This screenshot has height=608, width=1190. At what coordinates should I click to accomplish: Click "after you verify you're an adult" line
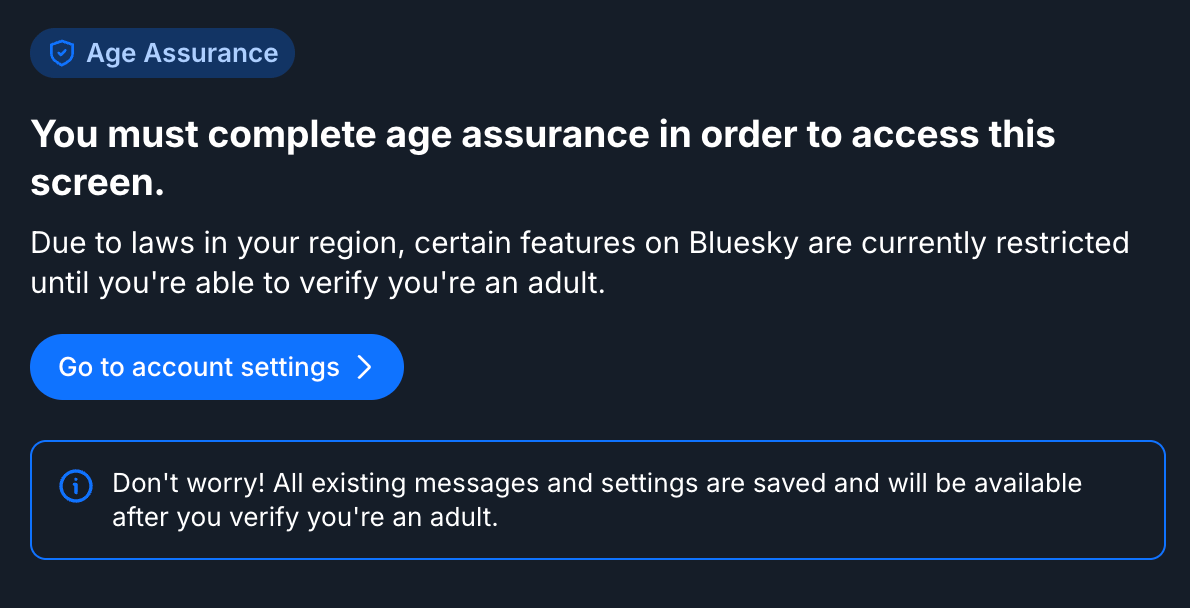coord(305,518)
